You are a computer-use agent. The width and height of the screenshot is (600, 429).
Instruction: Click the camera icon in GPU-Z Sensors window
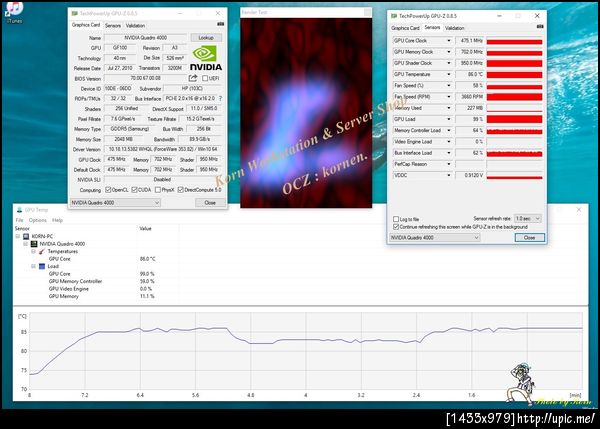[540, 26]
